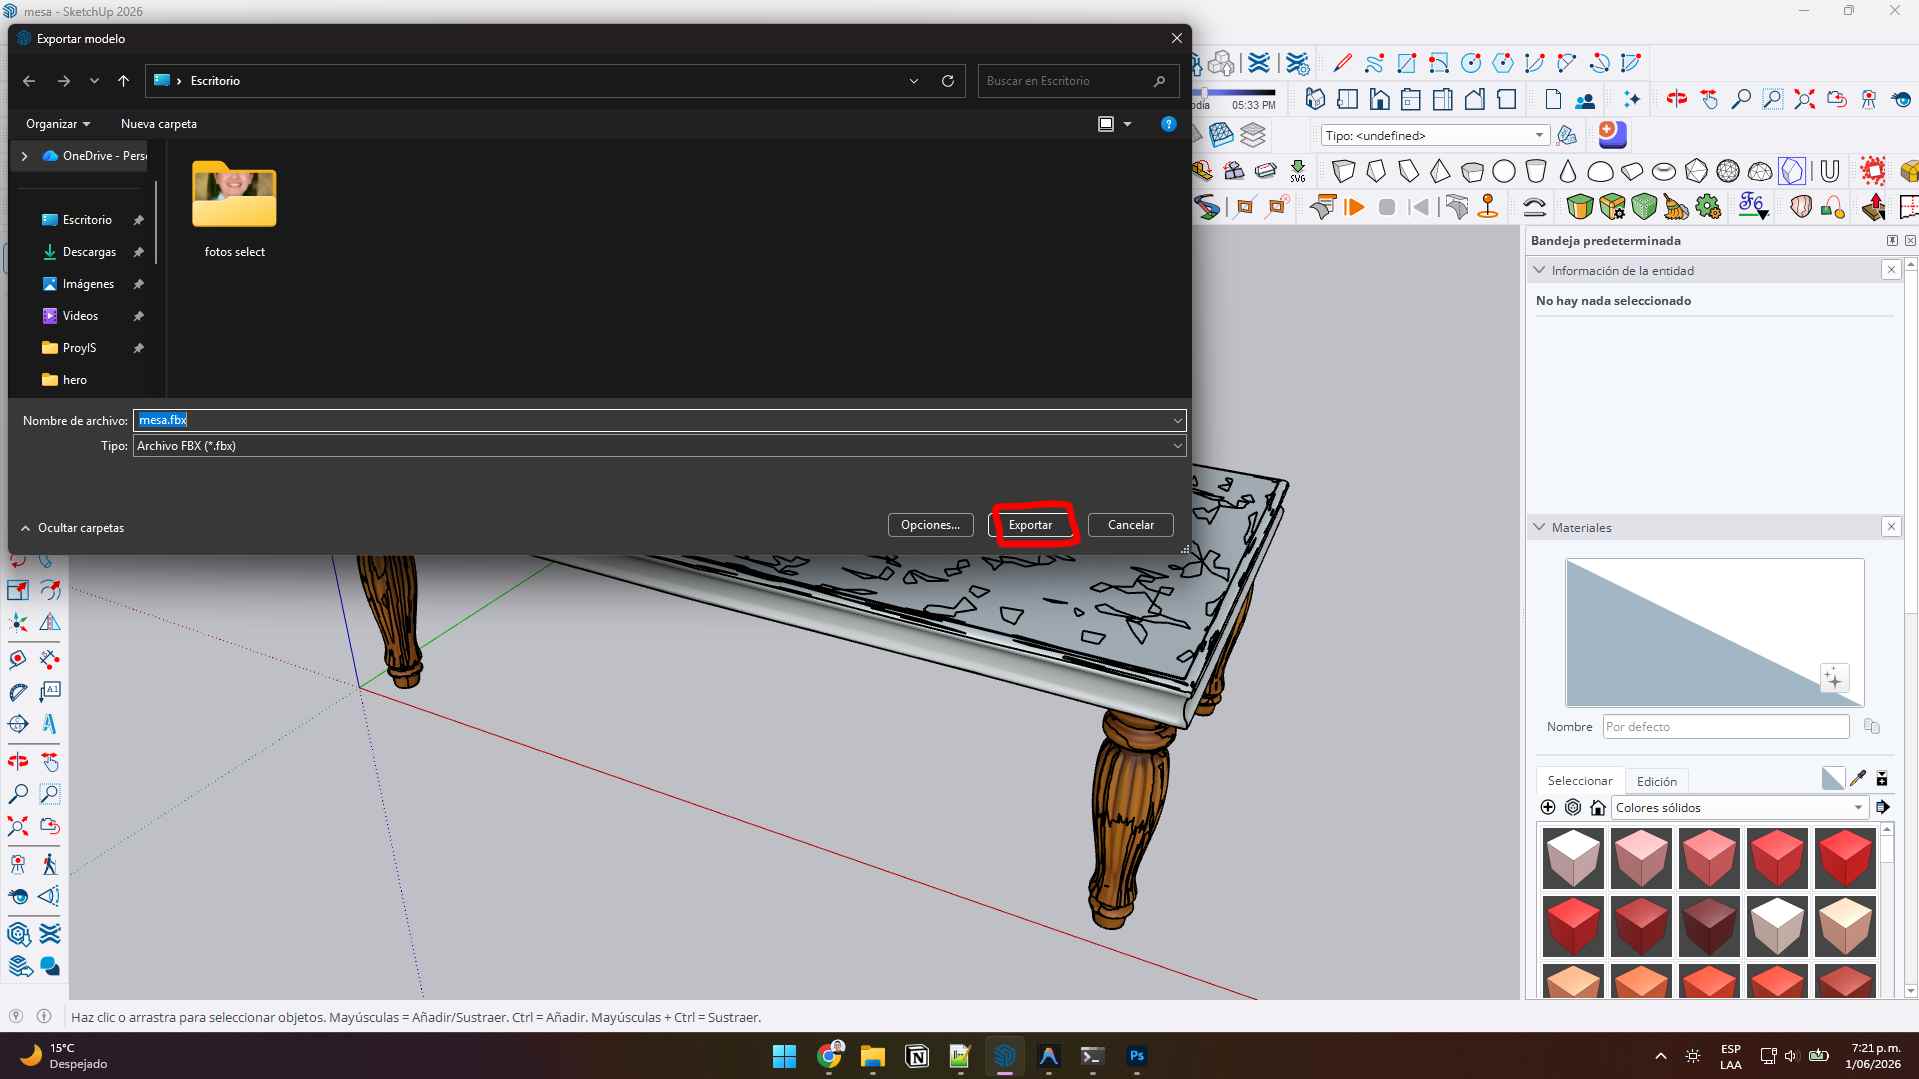Select the Walk tool
Viewport: 1919px width, 1079px height.
point(49,865)
